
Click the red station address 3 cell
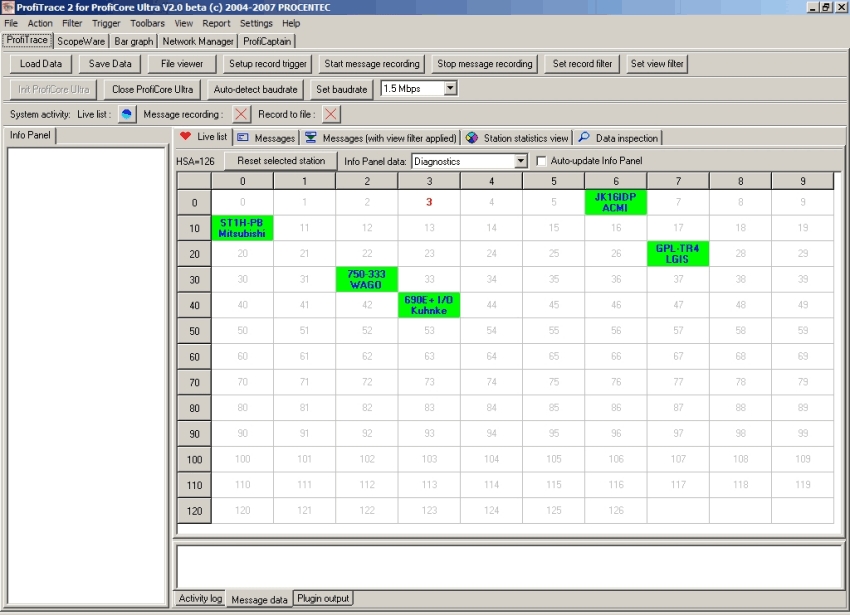click(429, 202)
